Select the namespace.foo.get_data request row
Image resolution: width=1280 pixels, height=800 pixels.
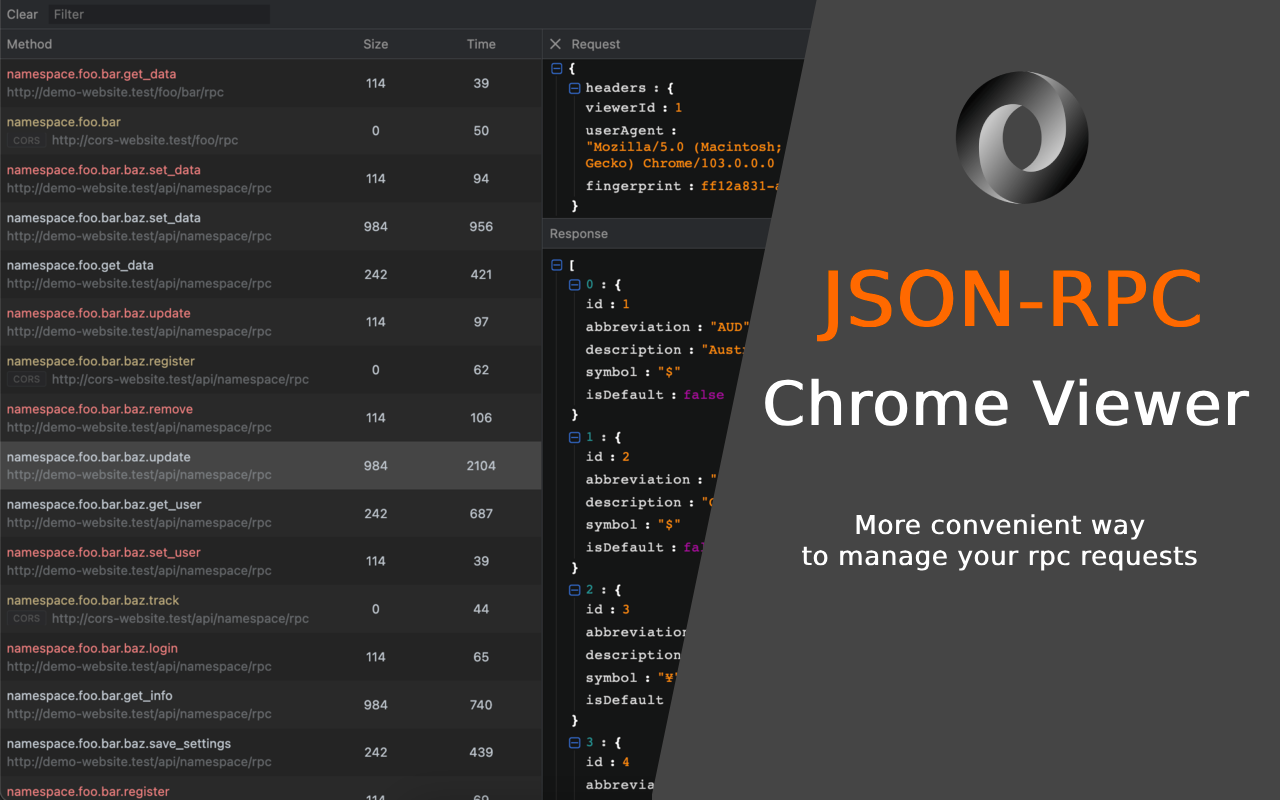point(271,275)
